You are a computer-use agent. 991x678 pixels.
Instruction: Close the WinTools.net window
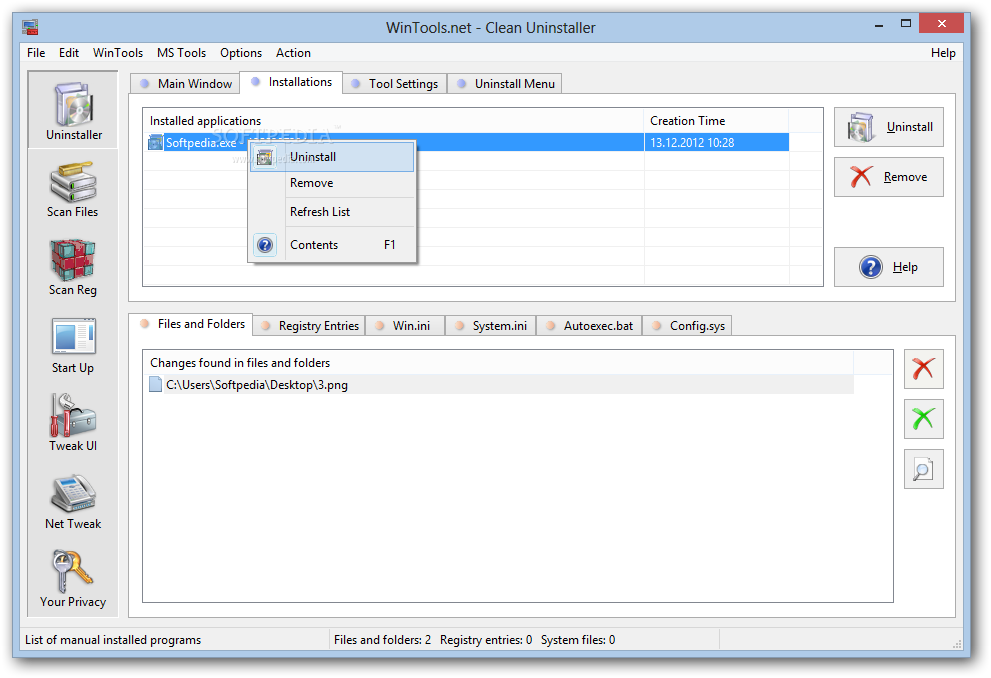pos(941,24)
